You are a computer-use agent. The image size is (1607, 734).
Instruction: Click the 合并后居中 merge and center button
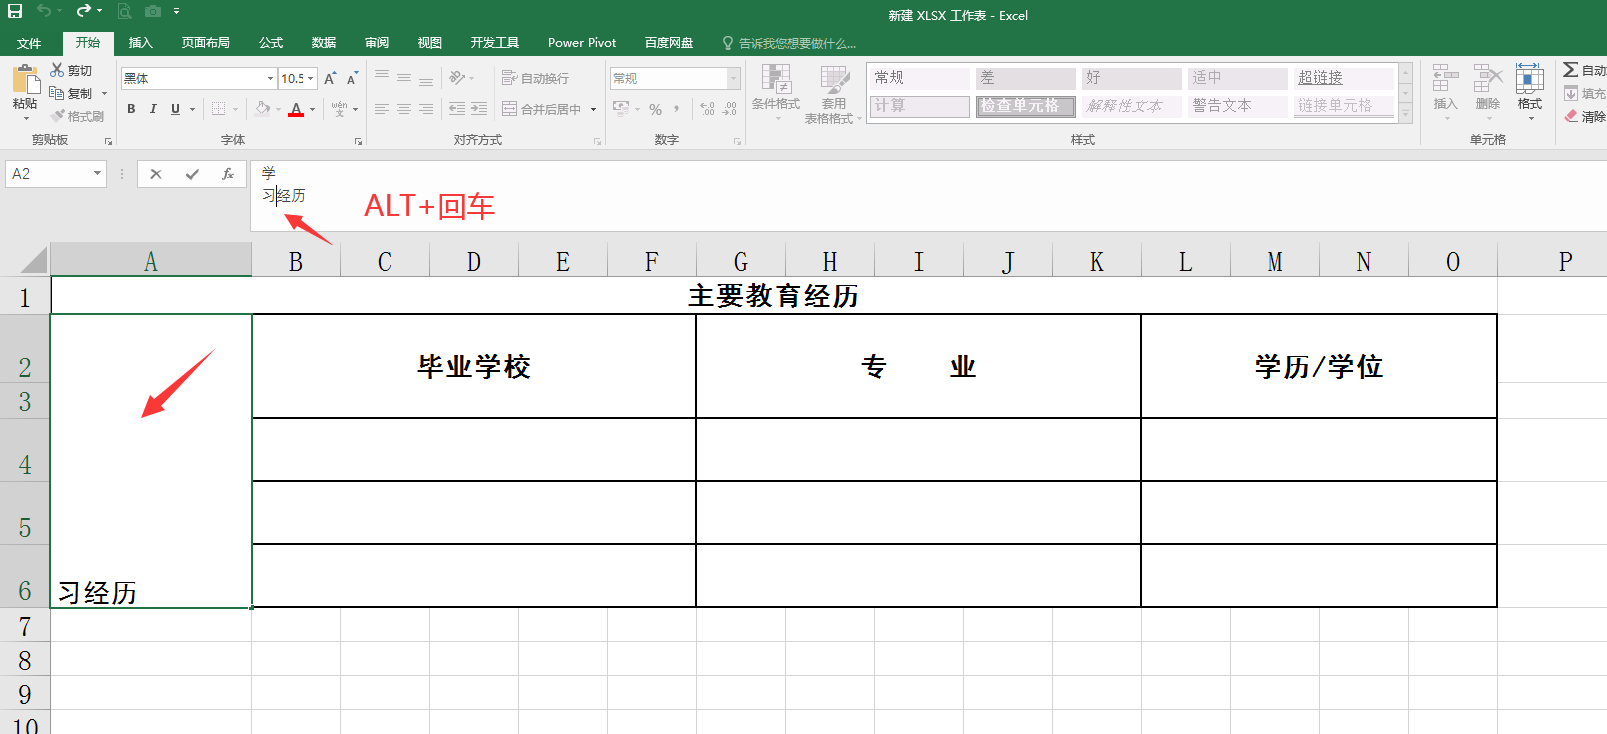tap(541, 109)
